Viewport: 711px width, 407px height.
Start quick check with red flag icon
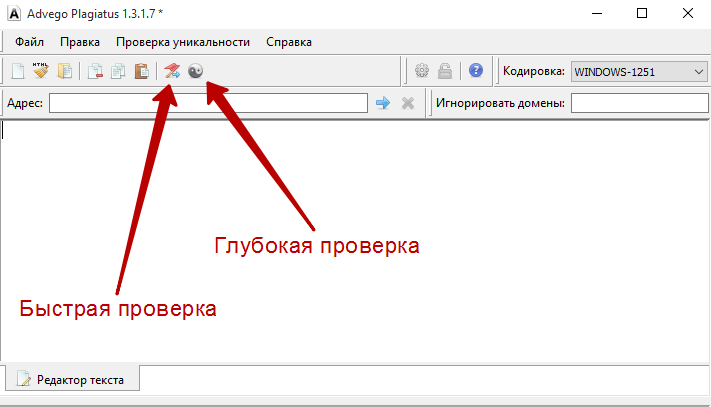point(172,71)
